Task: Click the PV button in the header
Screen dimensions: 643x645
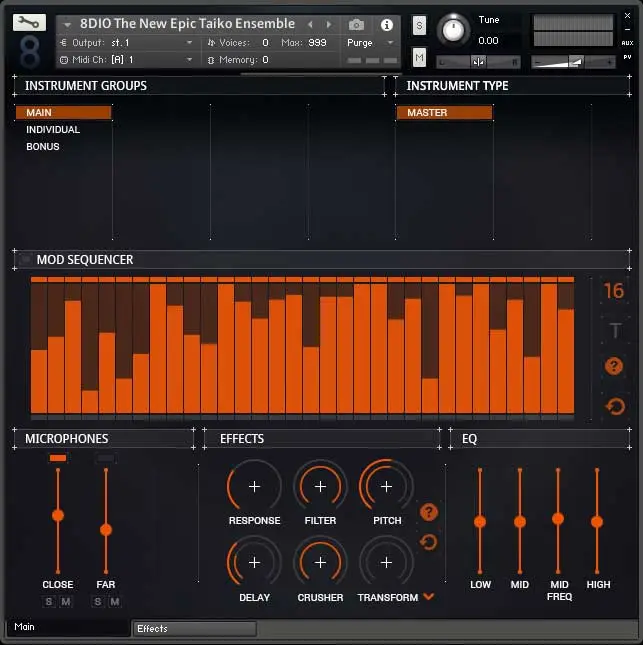Action: click(x=627, y=57)
